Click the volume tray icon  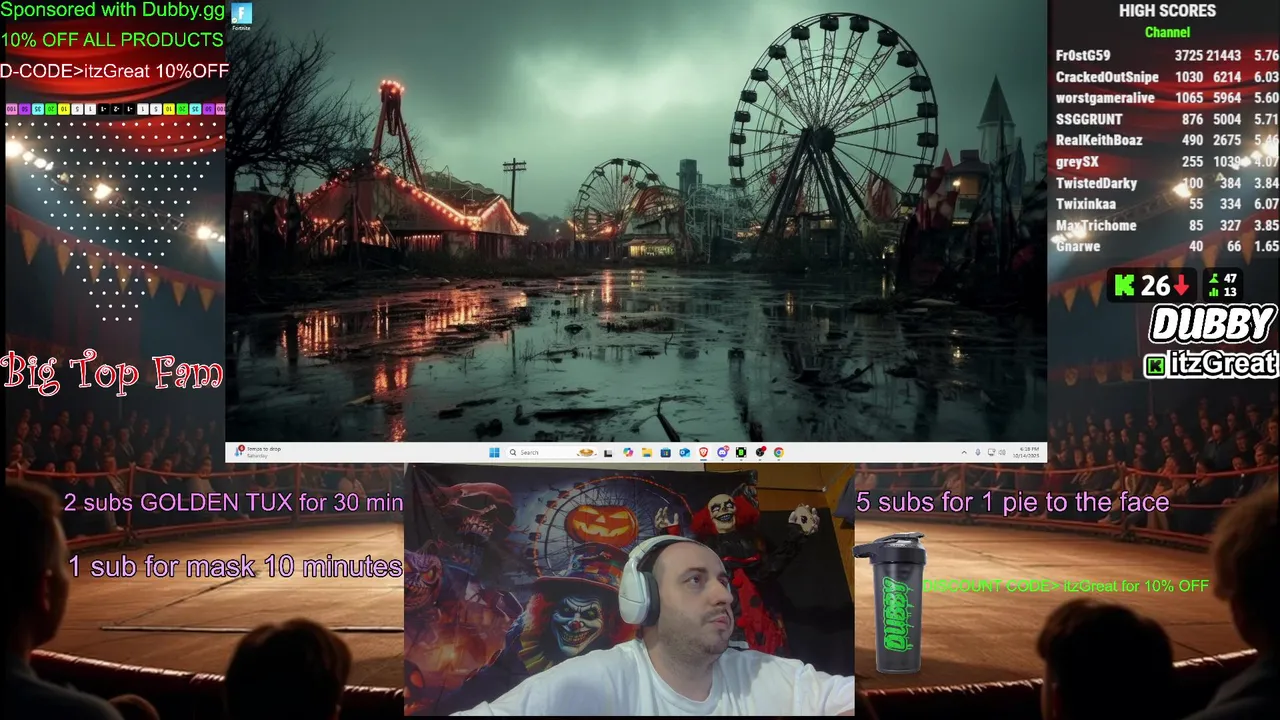pos(1002,452)
